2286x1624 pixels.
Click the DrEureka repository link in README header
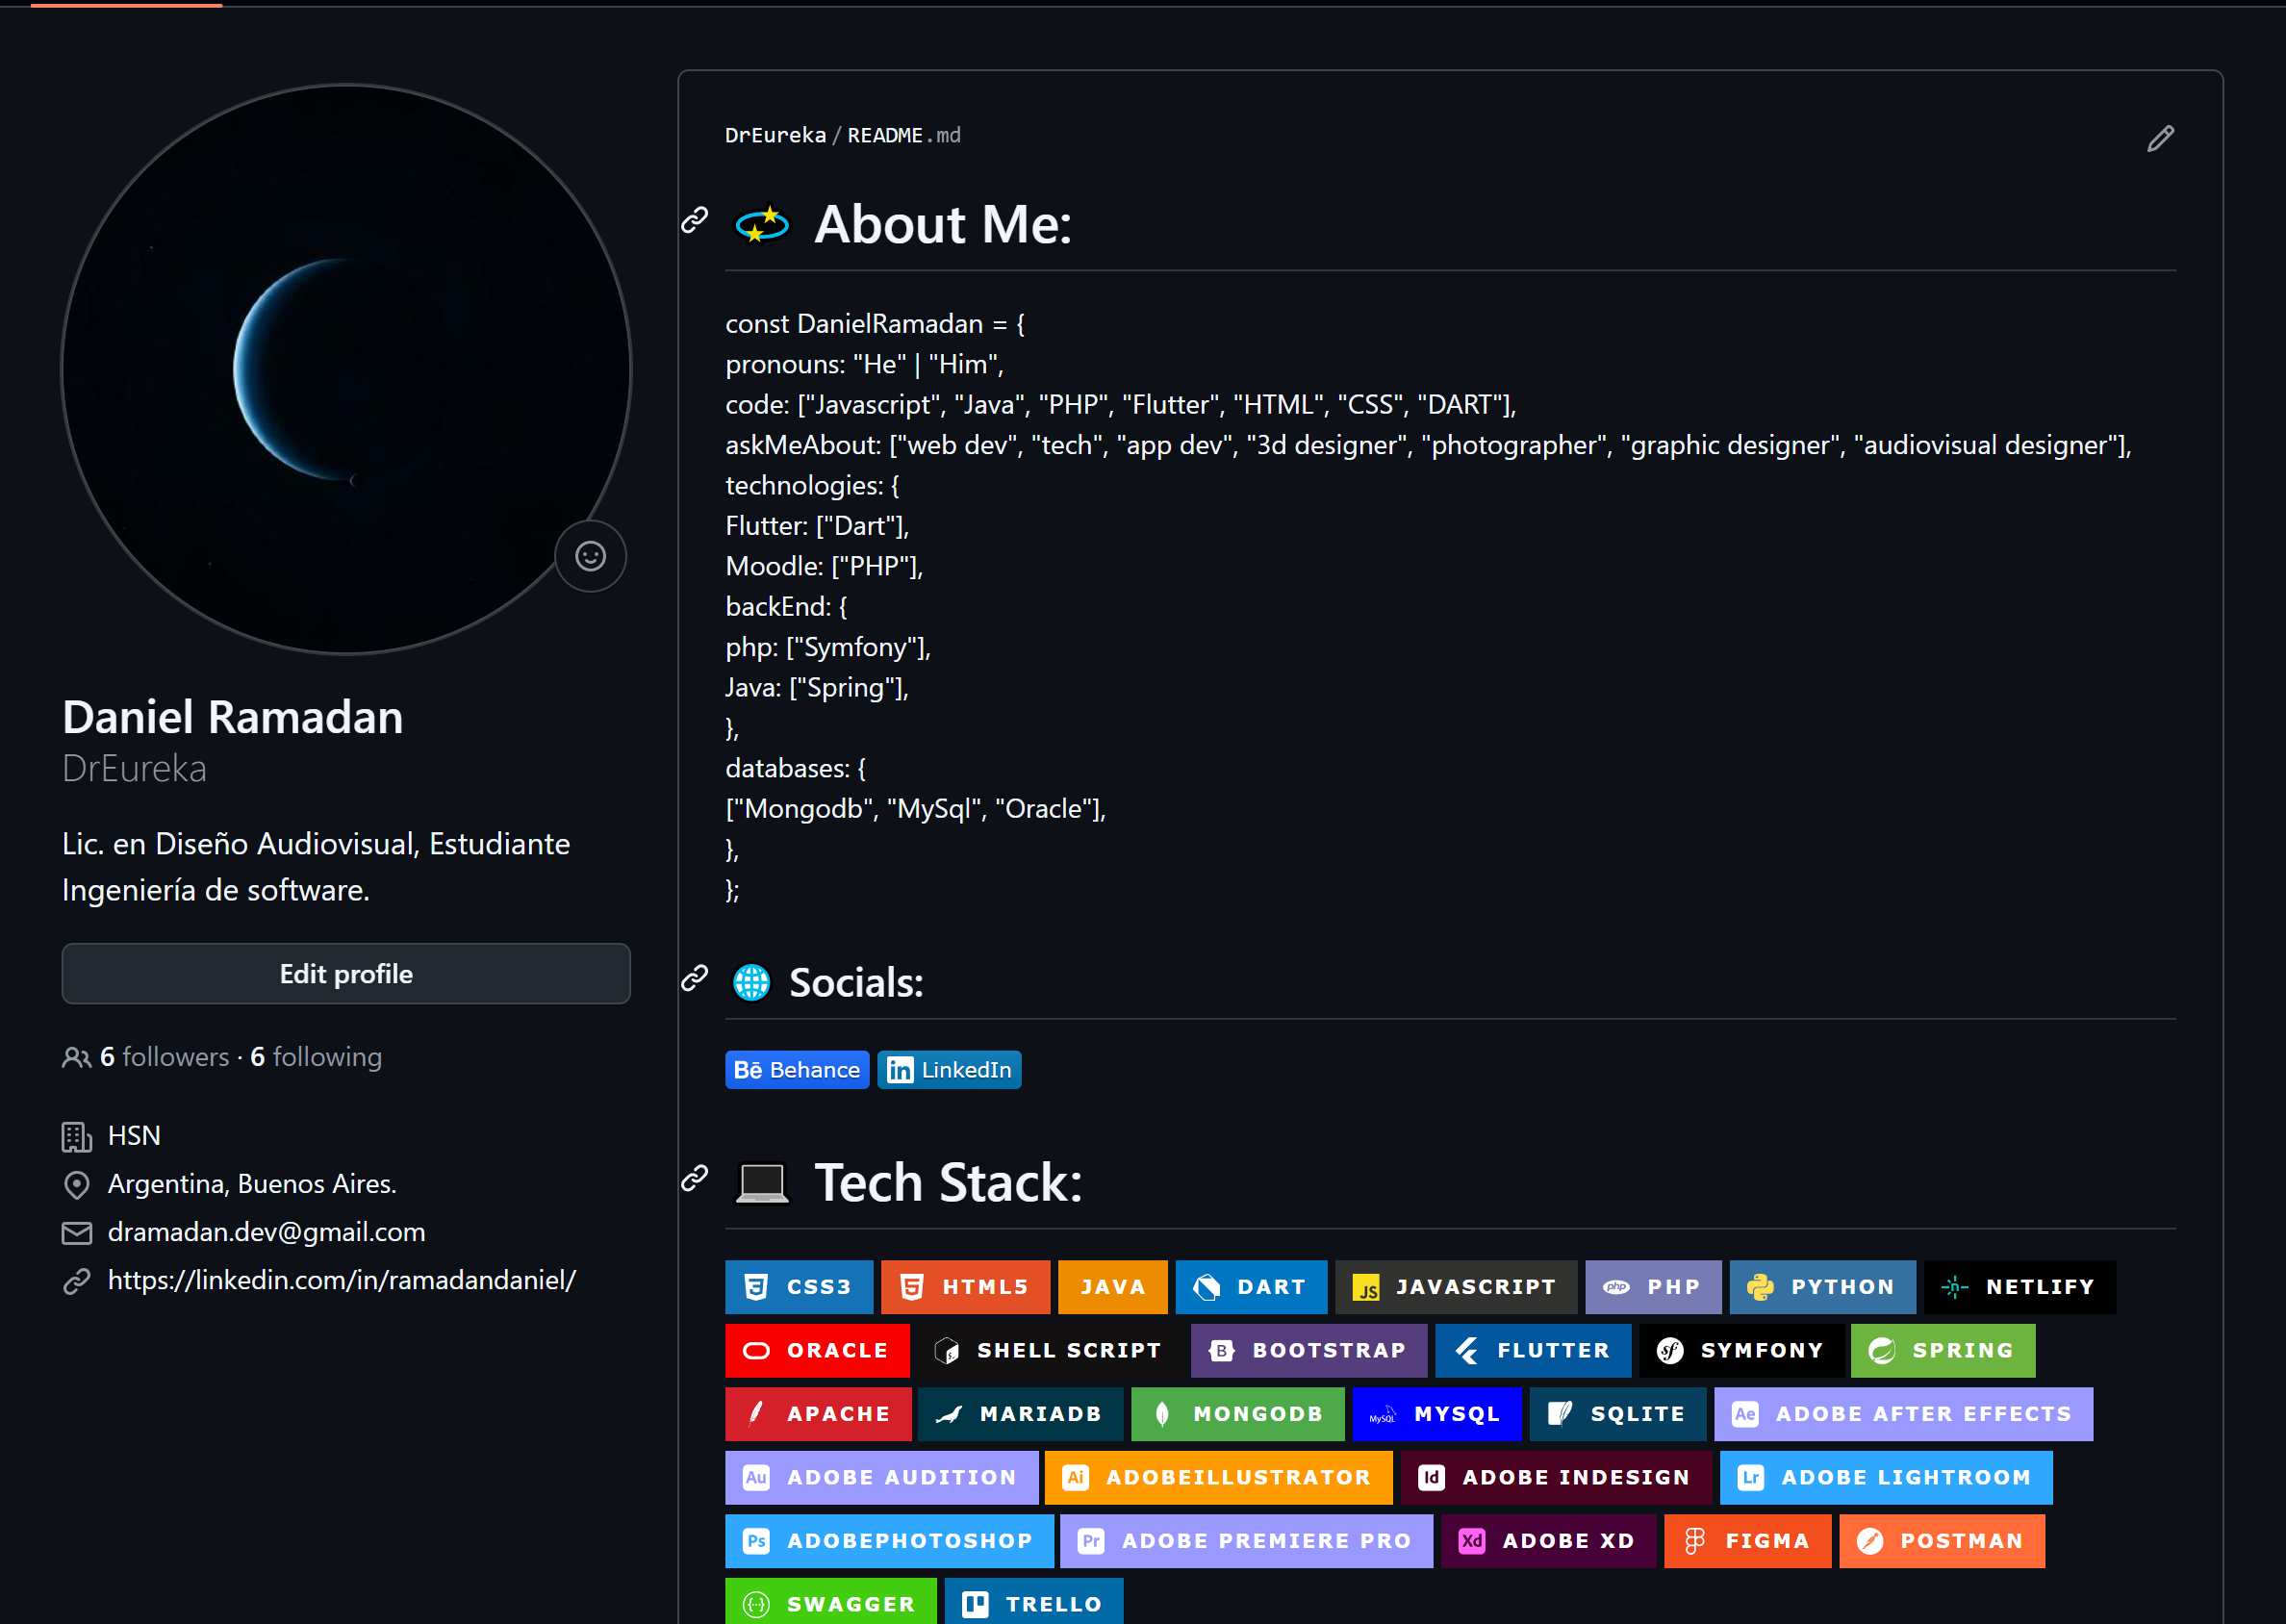click(775, 135)
